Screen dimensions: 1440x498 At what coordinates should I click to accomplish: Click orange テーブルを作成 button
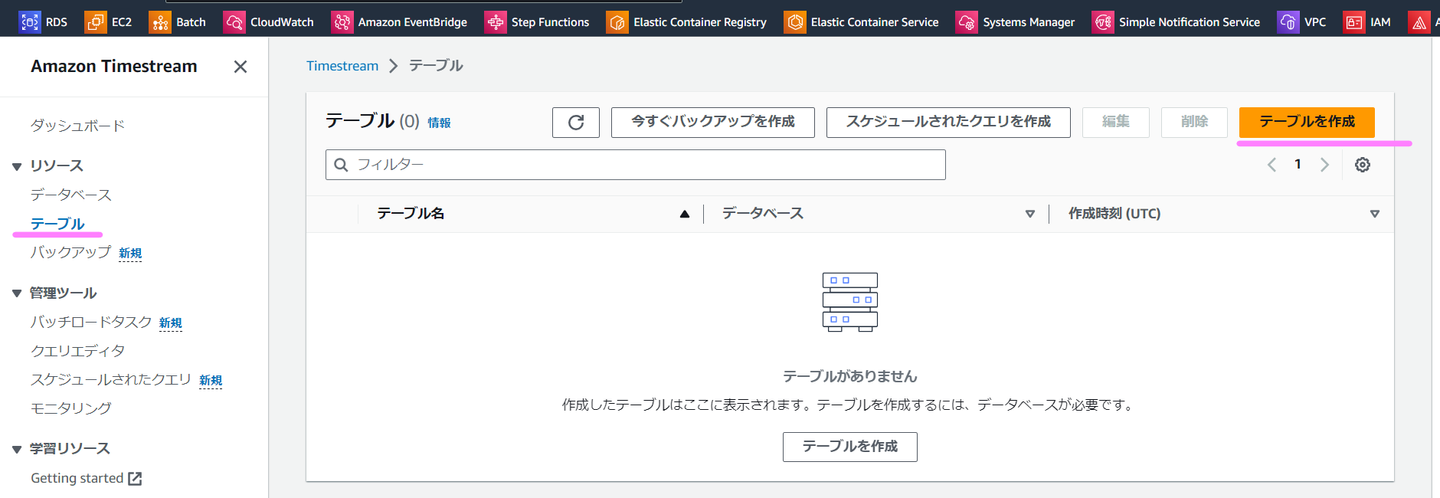(1307, 122)
